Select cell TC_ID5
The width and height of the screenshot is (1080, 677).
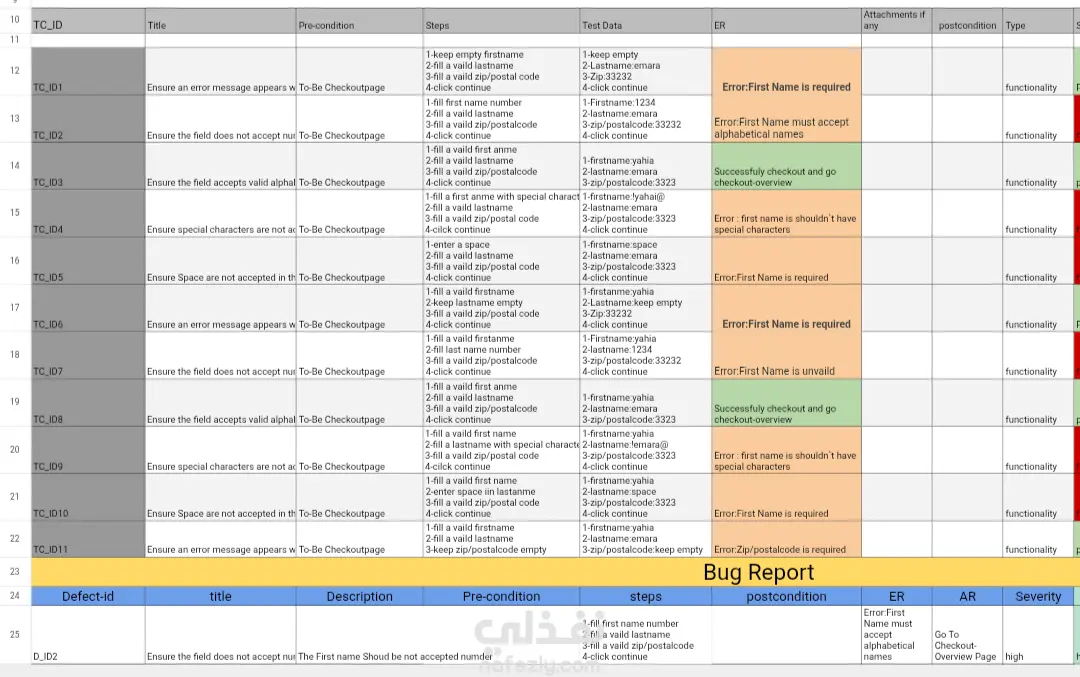coord(88,261)
